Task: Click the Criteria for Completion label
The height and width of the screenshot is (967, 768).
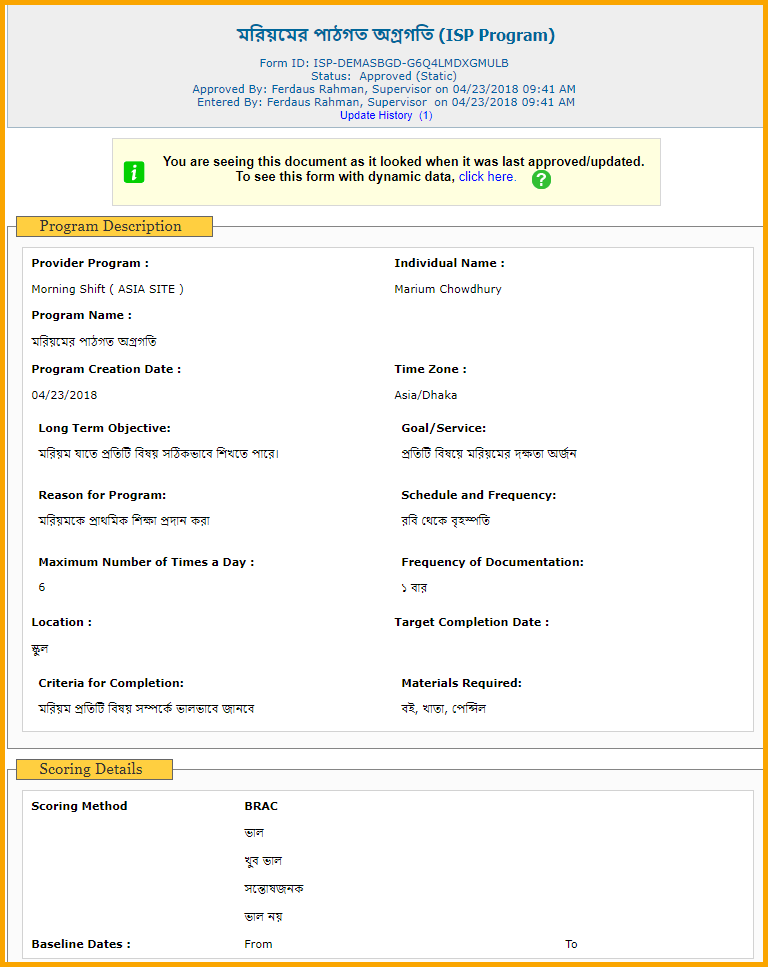Action: [x=111, y=683]
